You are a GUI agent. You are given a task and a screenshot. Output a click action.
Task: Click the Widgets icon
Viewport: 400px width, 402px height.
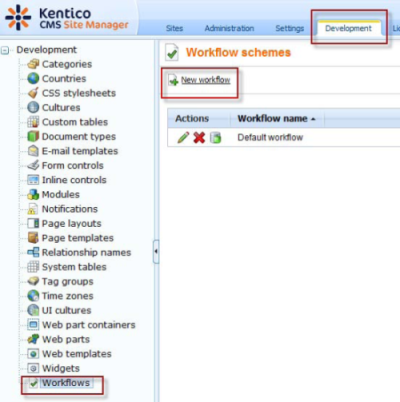click(33, 368)
